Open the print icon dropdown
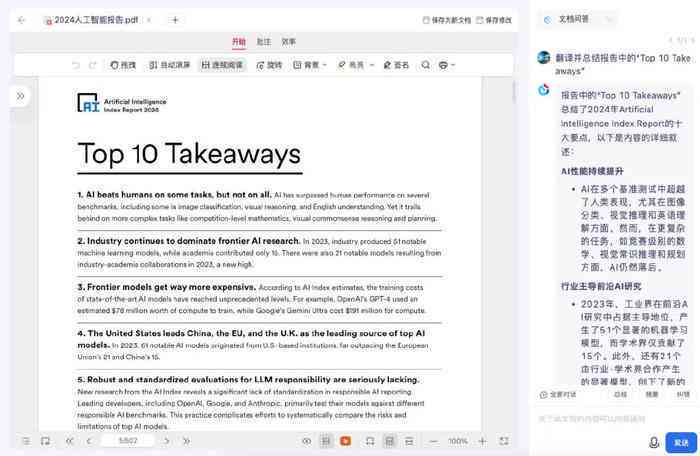The image size is (700, 456). point(446,65)
